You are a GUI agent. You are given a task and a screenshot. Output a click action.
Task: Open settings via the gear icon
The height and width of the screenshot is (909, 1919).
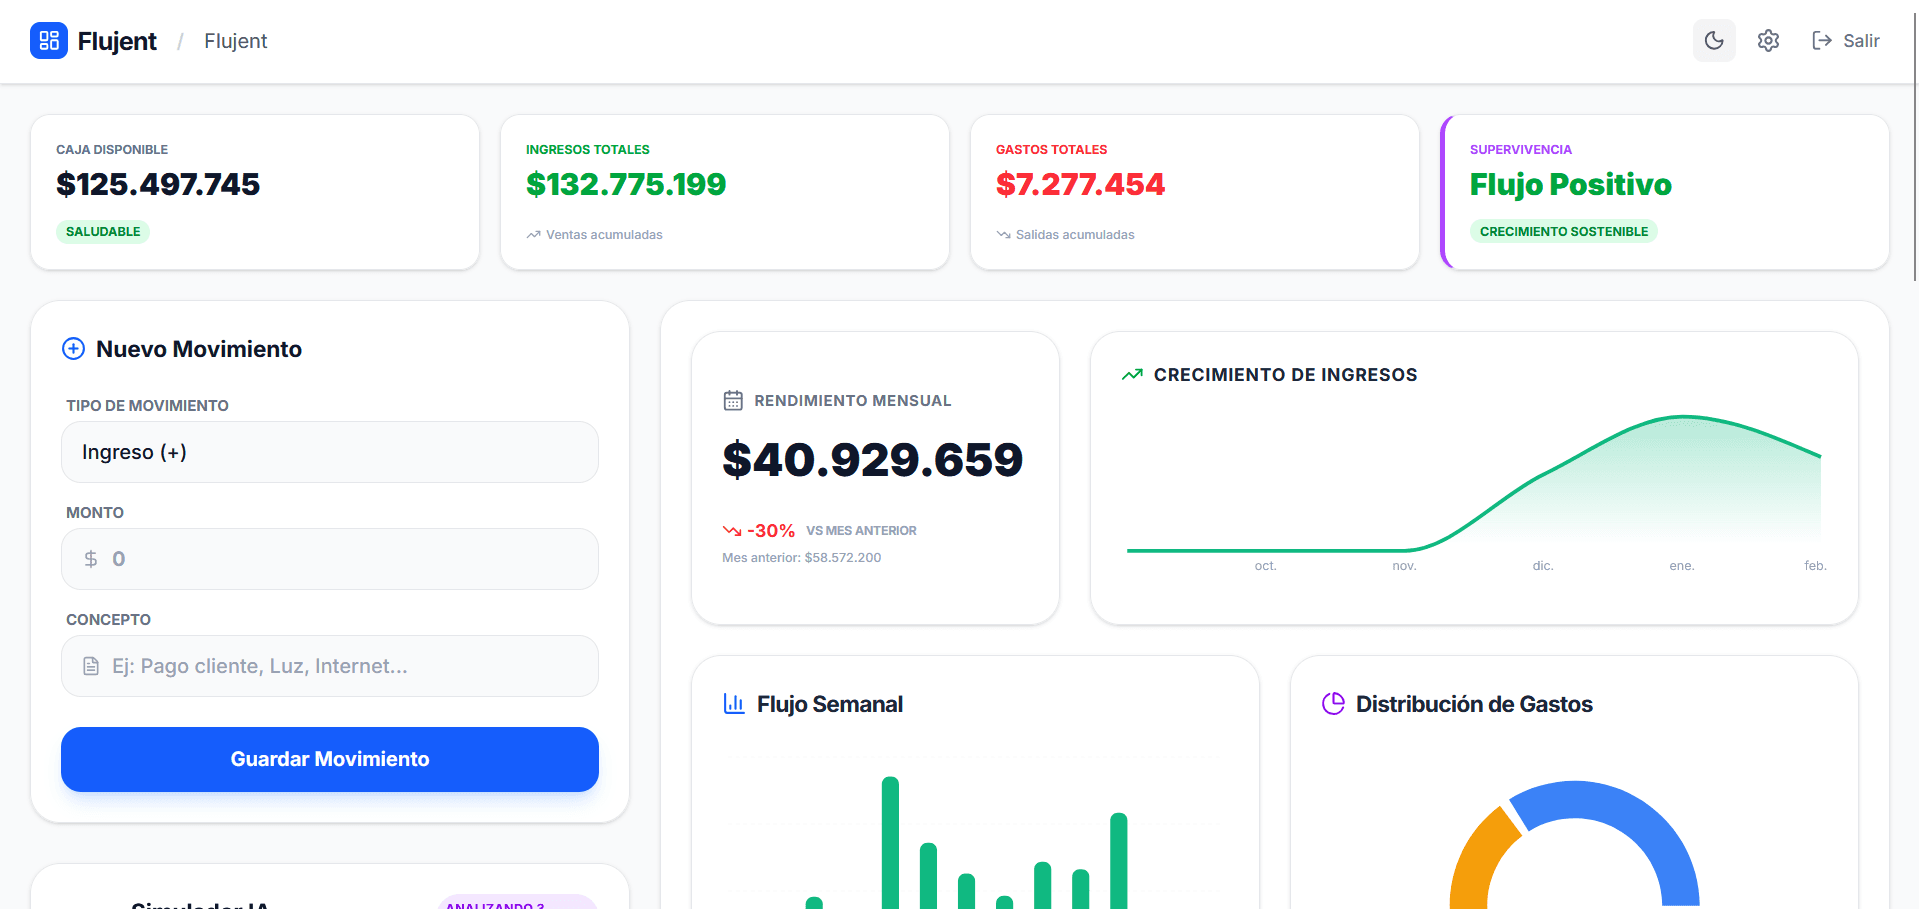[x=1767, y=40]
